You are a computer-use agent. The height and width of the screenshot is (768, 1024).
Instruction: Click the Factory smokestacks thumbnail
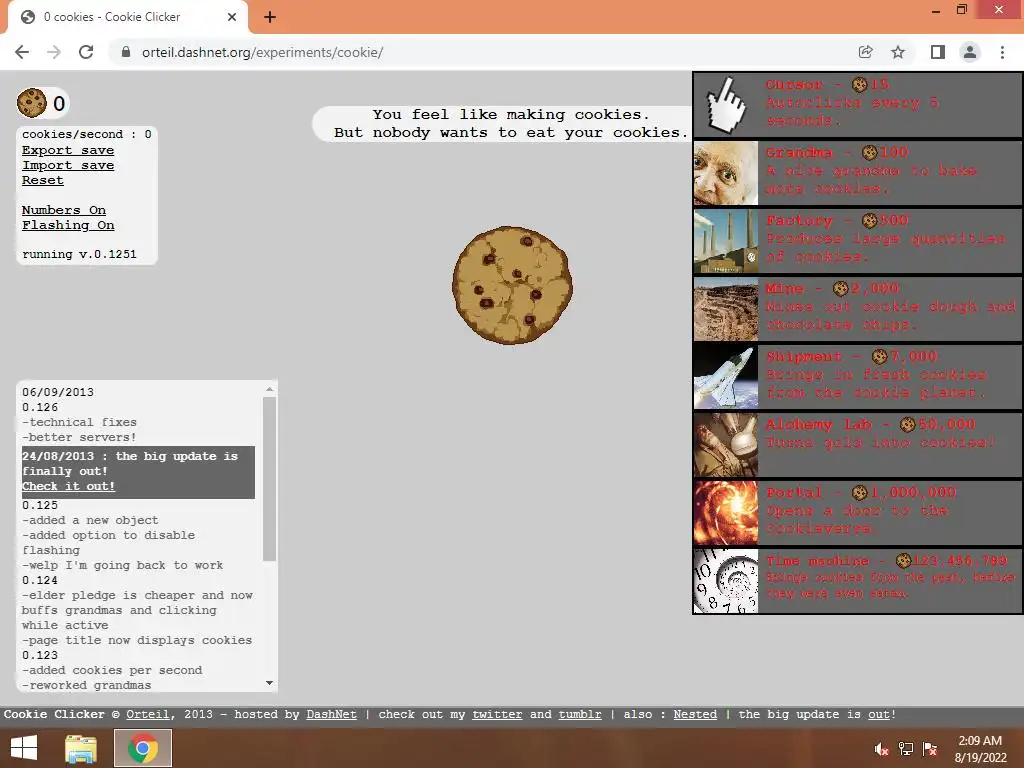pos(726,241)
